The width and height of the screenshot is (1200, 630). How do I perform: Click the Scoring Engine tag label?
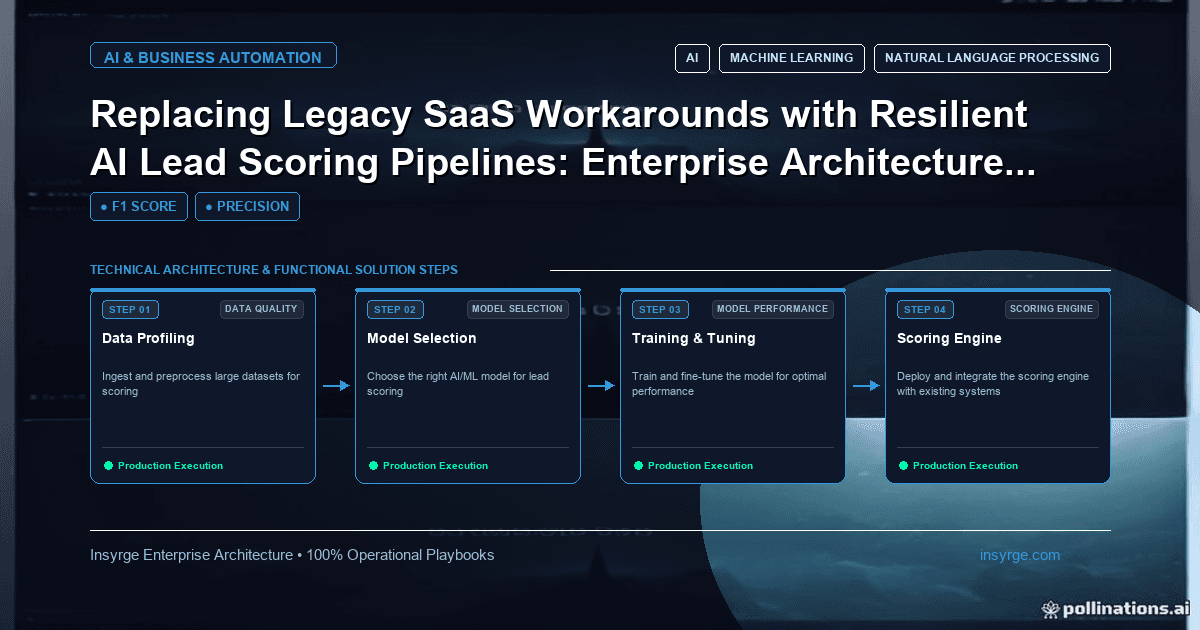1051,309
